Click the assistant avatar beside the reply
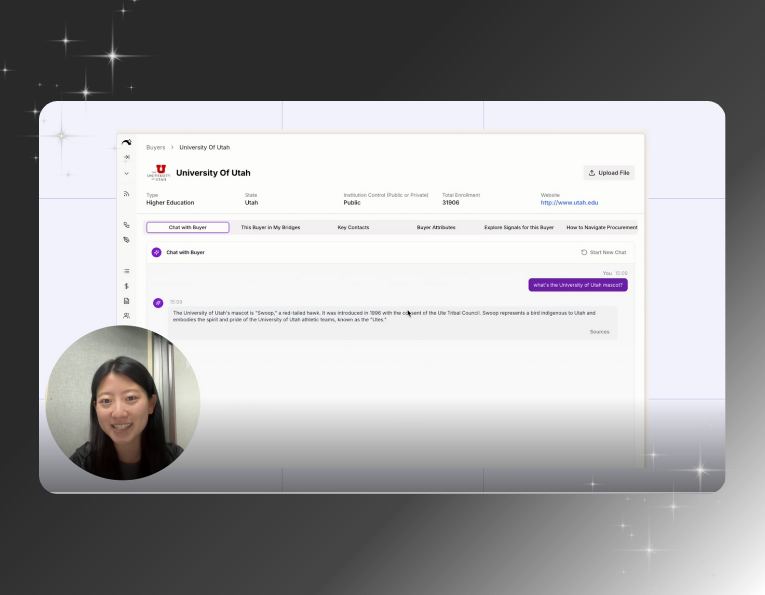765x595 pixels. [158, 303]
